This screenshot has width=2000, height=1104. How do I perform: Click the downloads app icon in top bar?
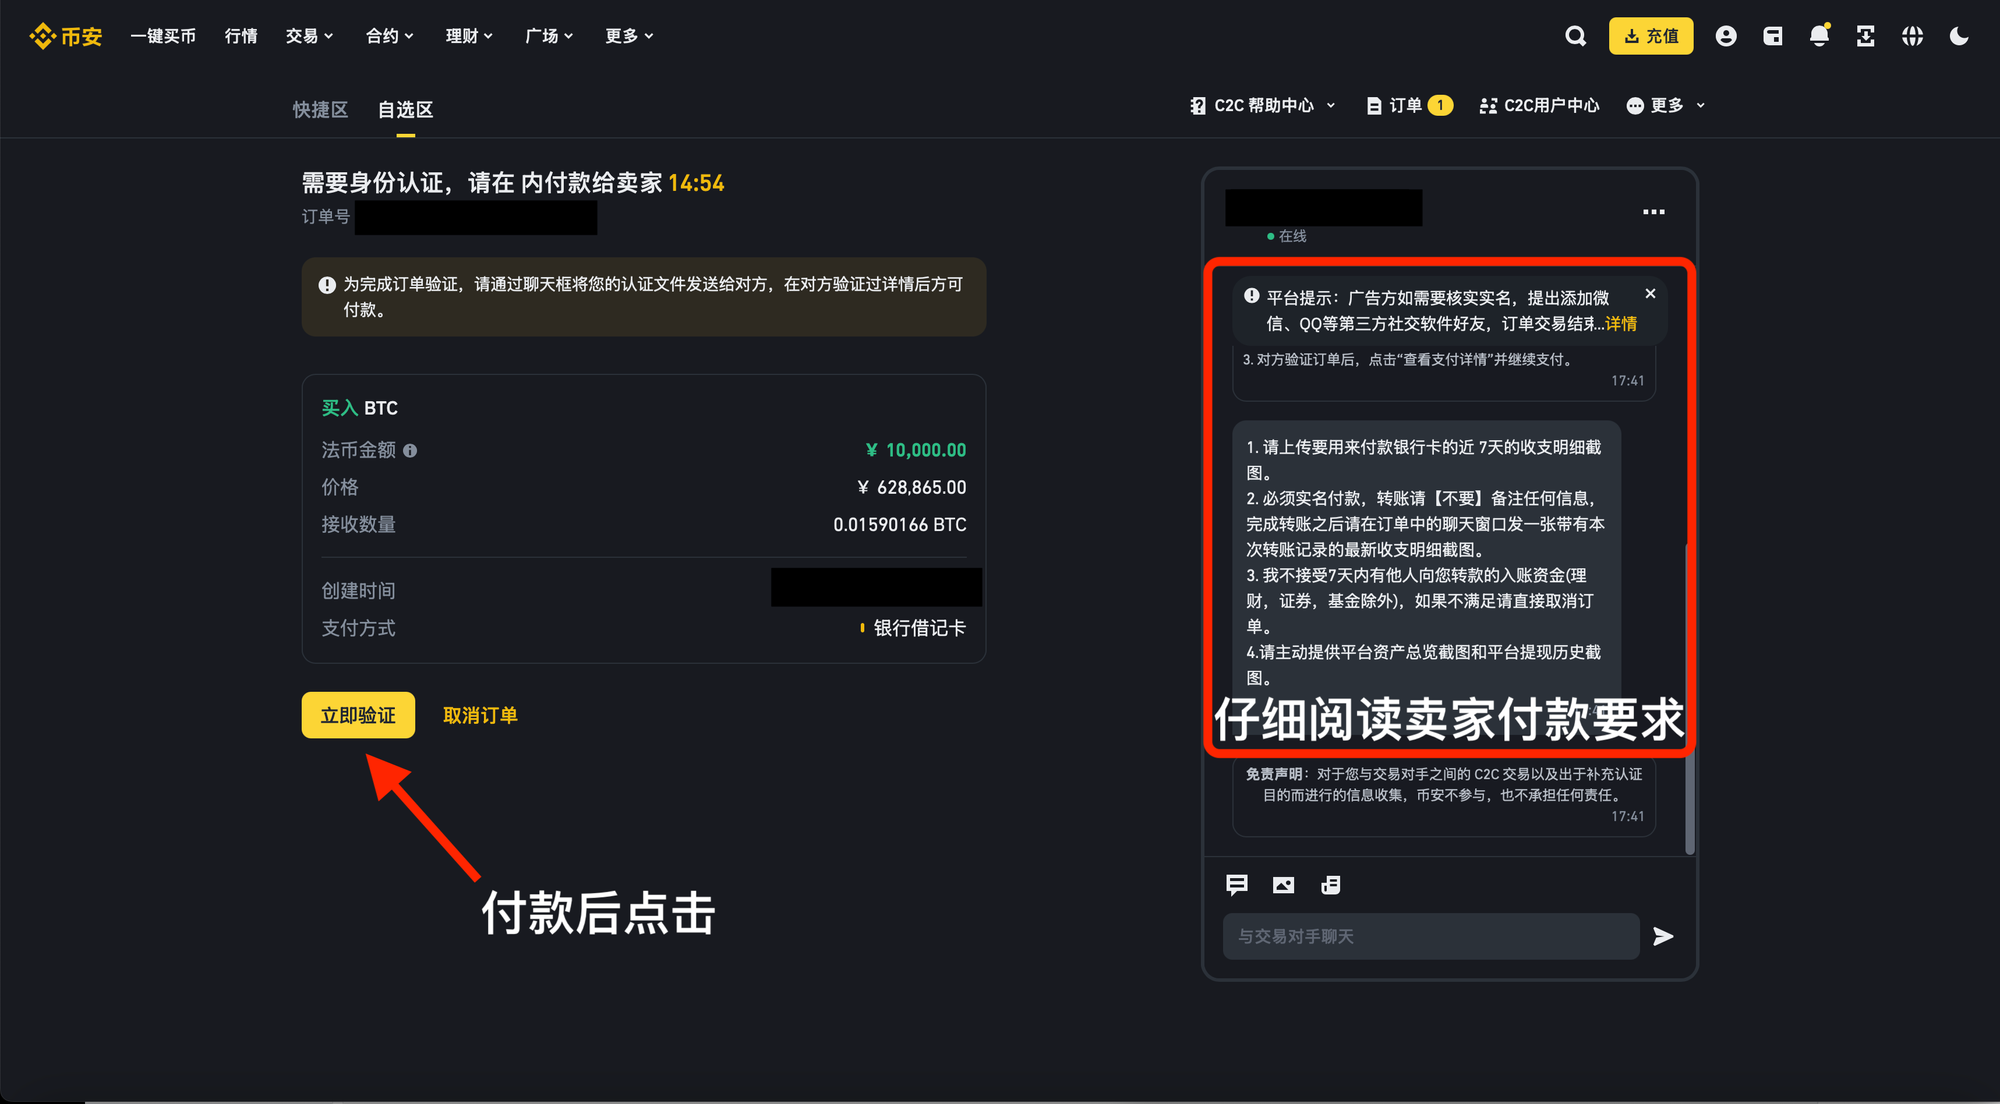[x=1866, y=36]
